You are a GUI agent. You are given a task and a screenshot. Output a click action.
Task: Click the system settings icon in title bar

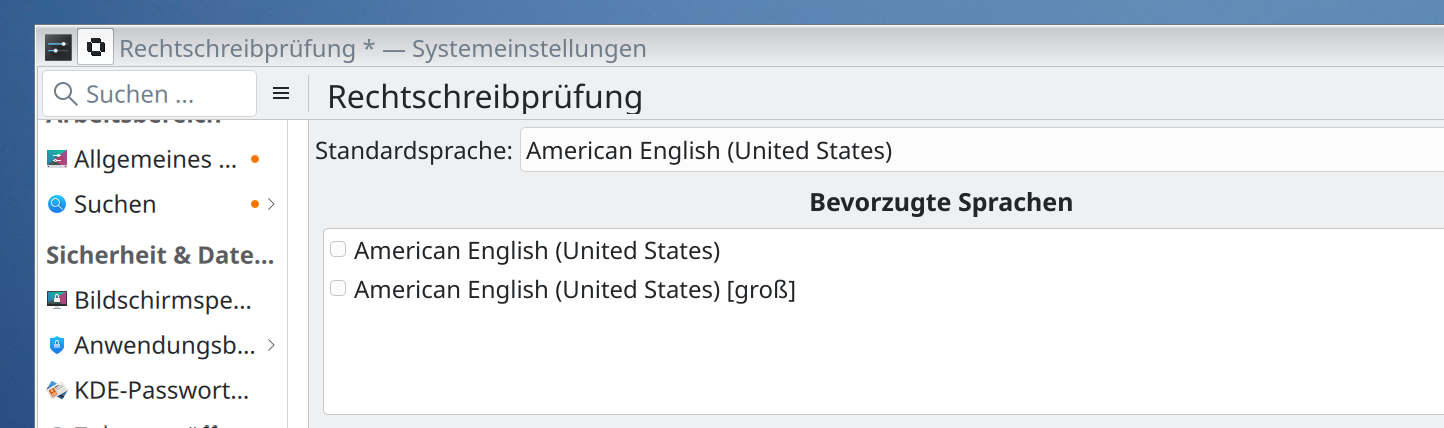58,48
